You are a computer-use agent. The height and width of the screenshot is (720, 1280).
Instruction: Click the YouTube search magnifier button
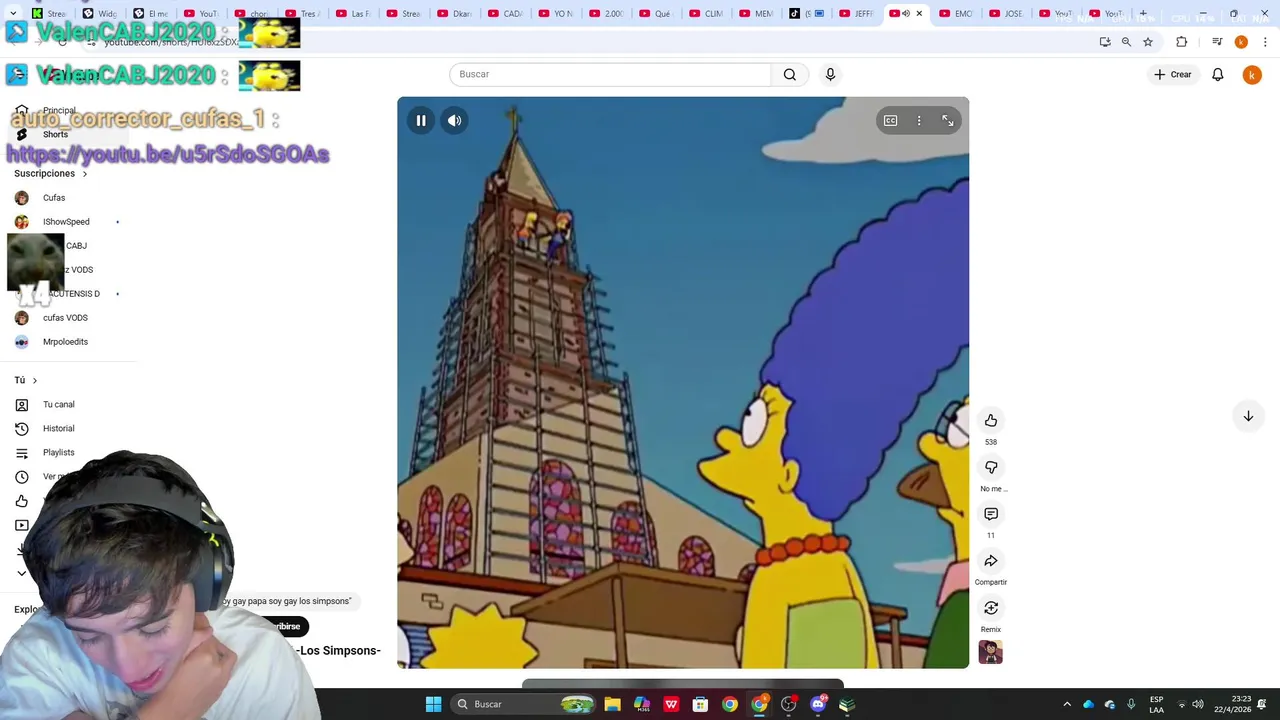tap(790, 74)
